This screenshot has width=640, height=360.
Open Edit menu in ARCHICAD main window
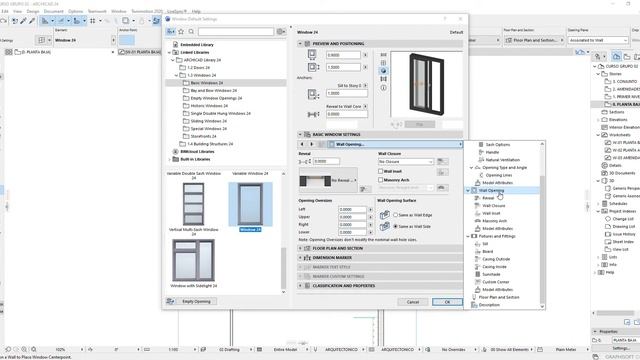point(5,11)
